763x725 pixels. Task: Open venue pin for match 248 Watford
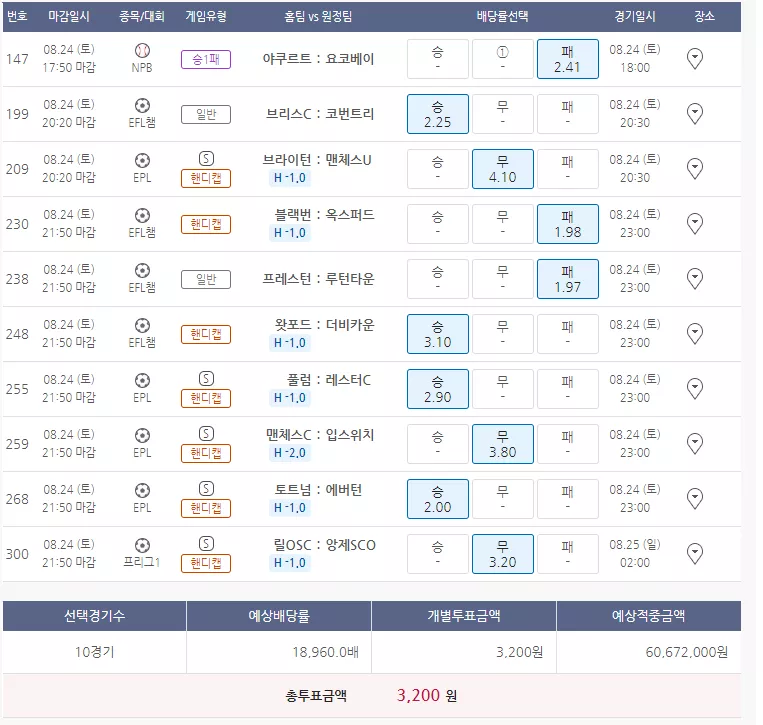696,334
